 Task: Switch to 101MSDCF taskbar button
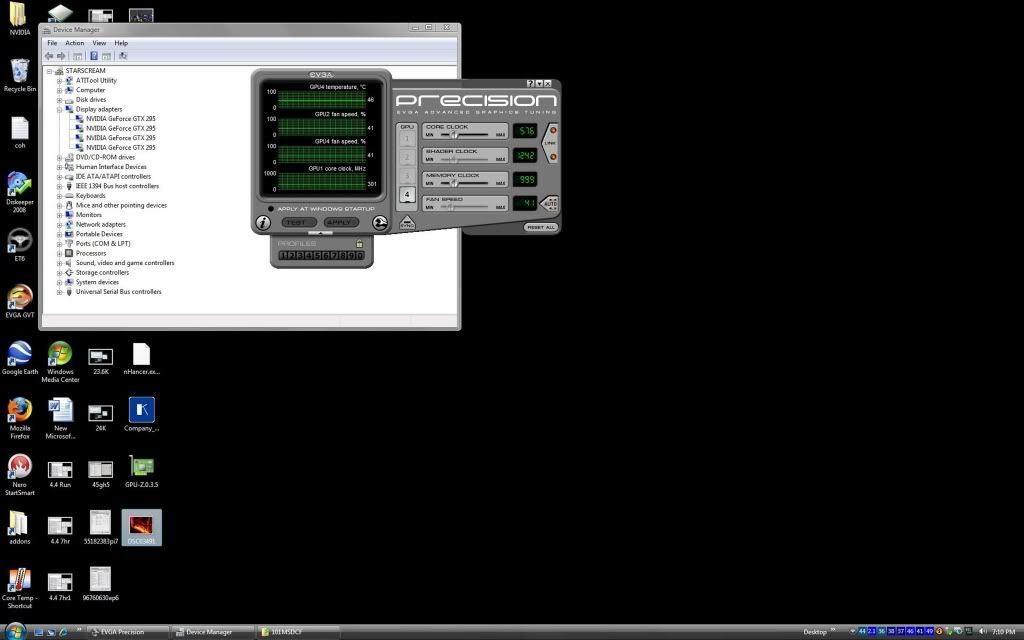(297, 632)
